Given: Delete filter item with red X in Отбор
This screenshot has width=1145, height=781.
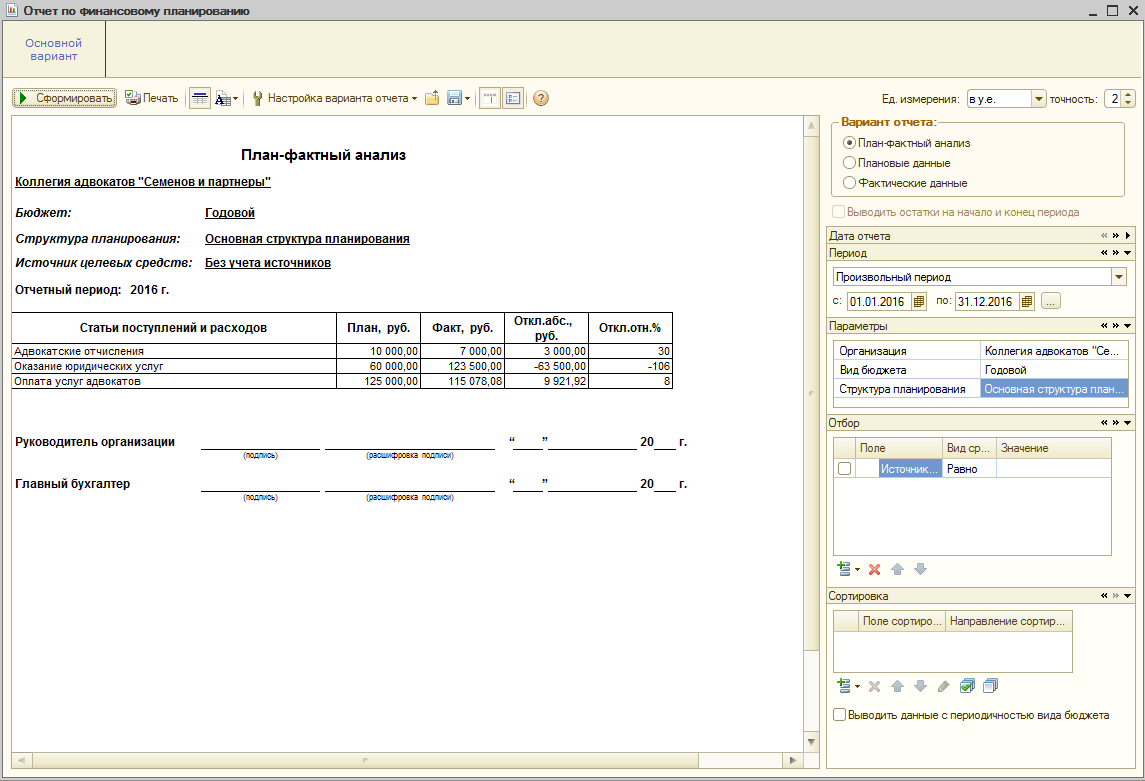Looking at the screenshot, I should coord(874,569).
